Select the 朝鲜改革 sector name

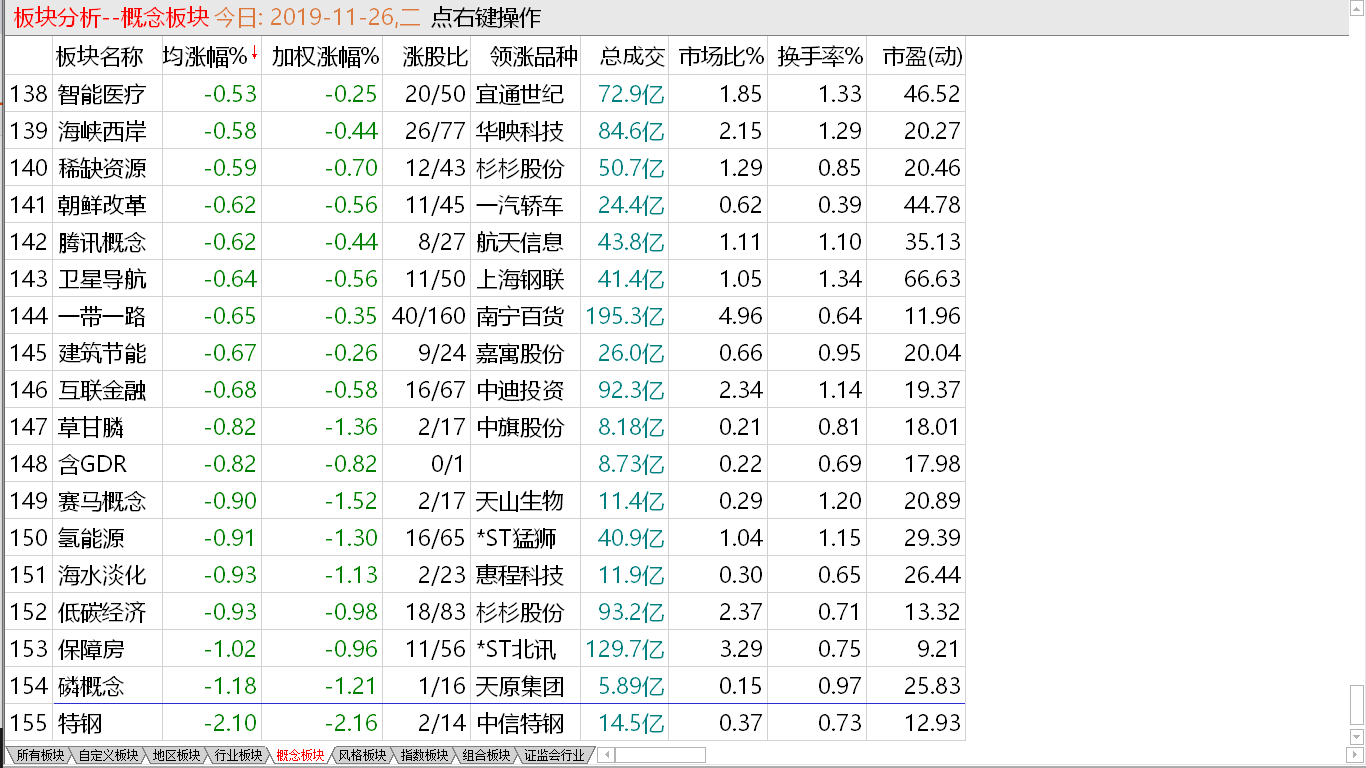pos(102,205)
